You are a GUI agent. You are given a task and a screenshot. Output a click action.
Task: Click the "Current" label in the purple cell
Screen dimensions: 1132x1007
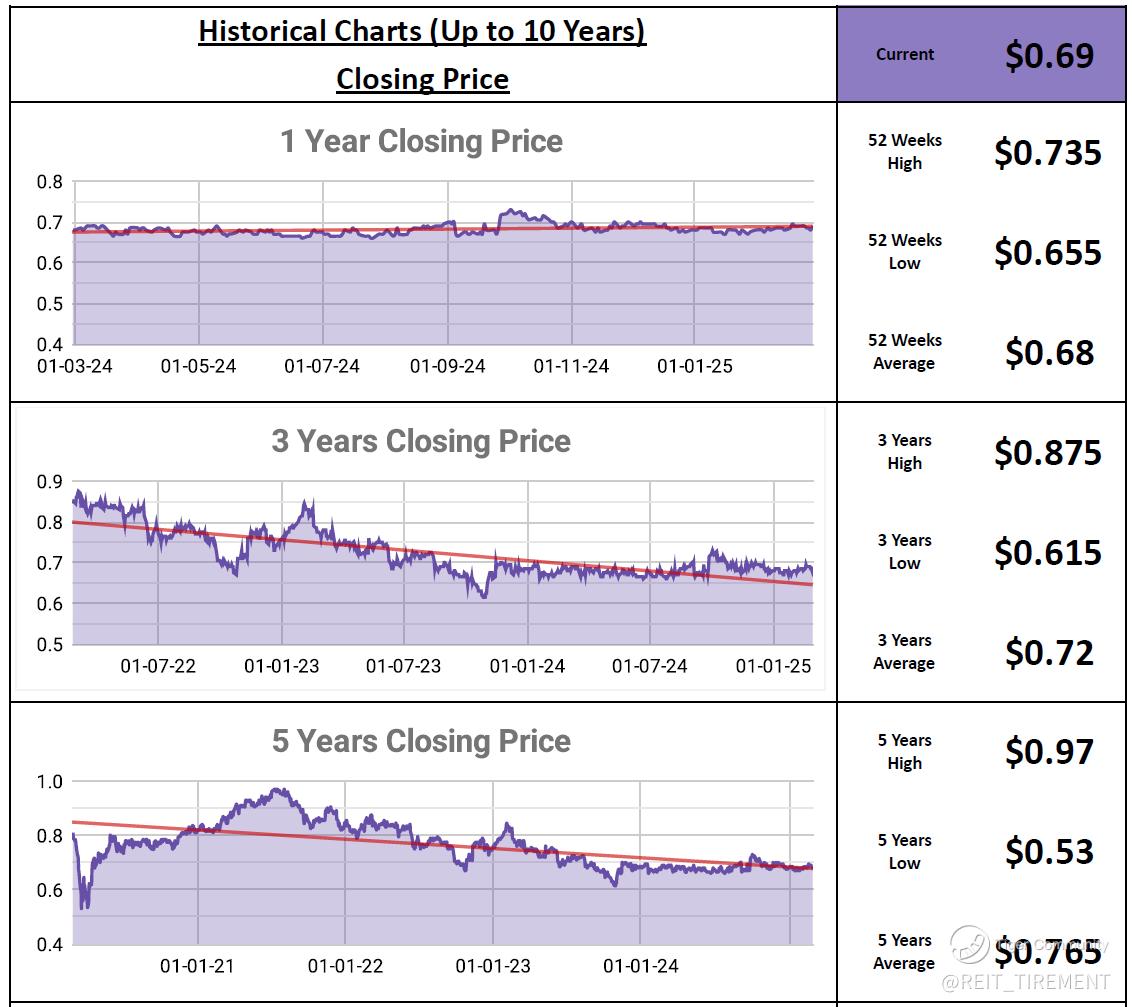(x=905, y=55)
